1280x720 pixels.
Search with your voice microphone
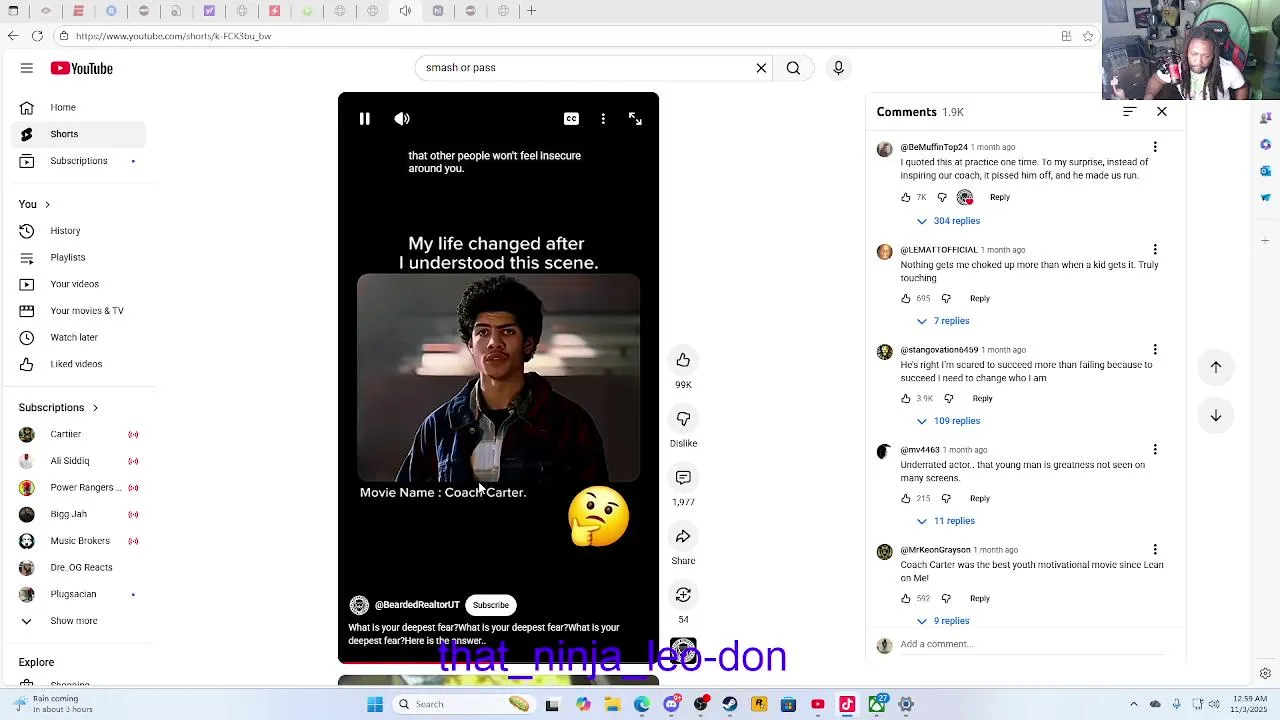coord(838,68)
